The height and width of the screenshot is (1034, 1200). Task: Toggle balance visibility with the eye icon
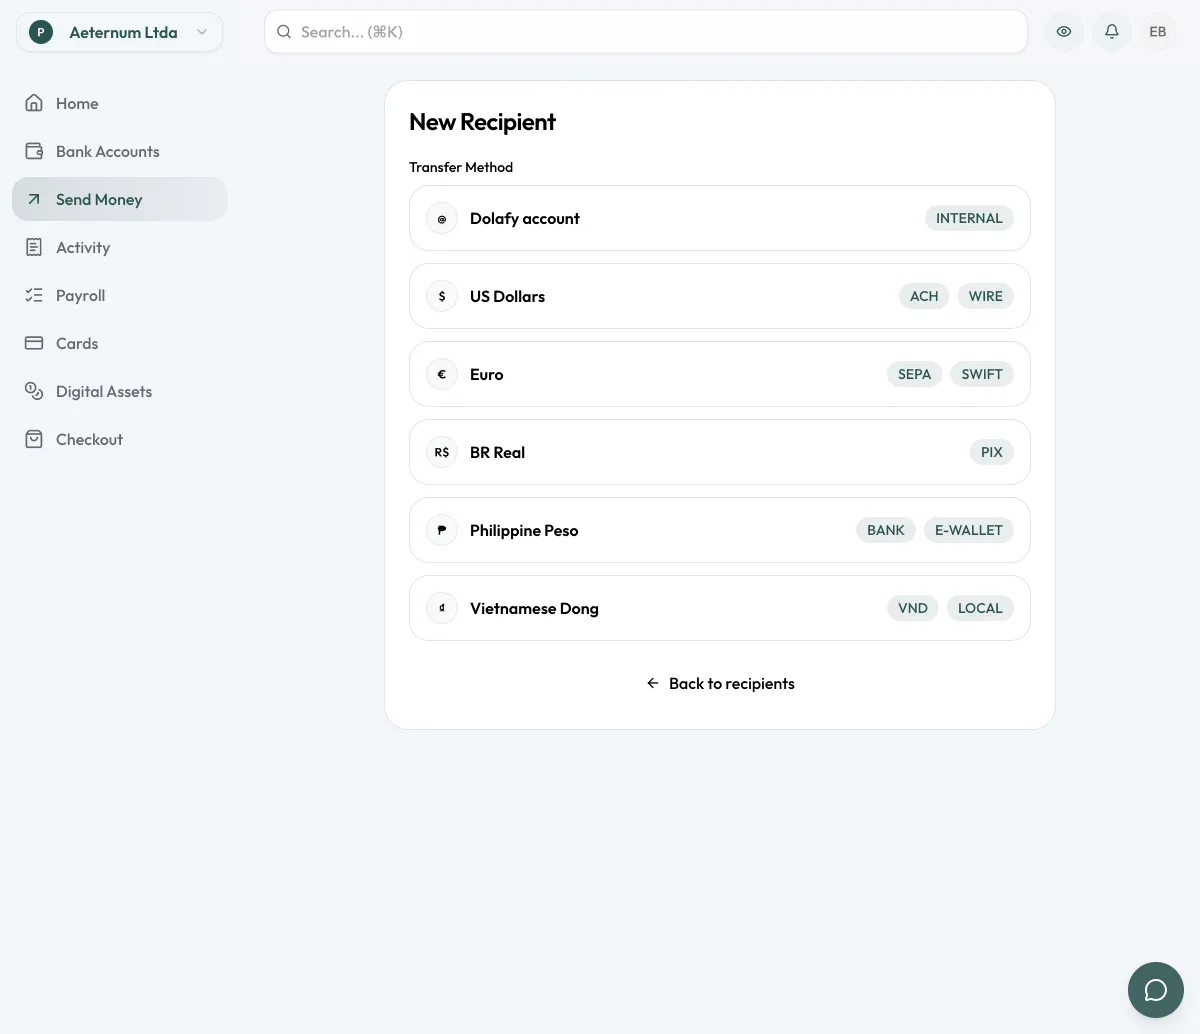1064,32
